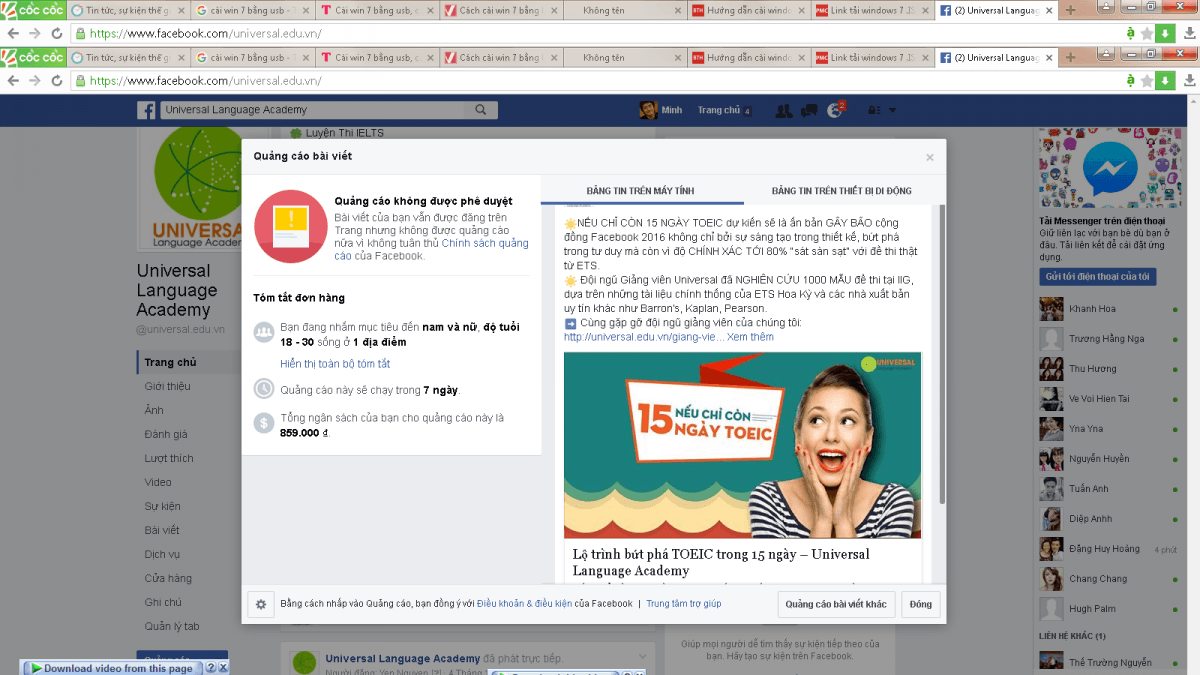
Task: Click the audience people icon in the order summary
Action: coord(264,331)
